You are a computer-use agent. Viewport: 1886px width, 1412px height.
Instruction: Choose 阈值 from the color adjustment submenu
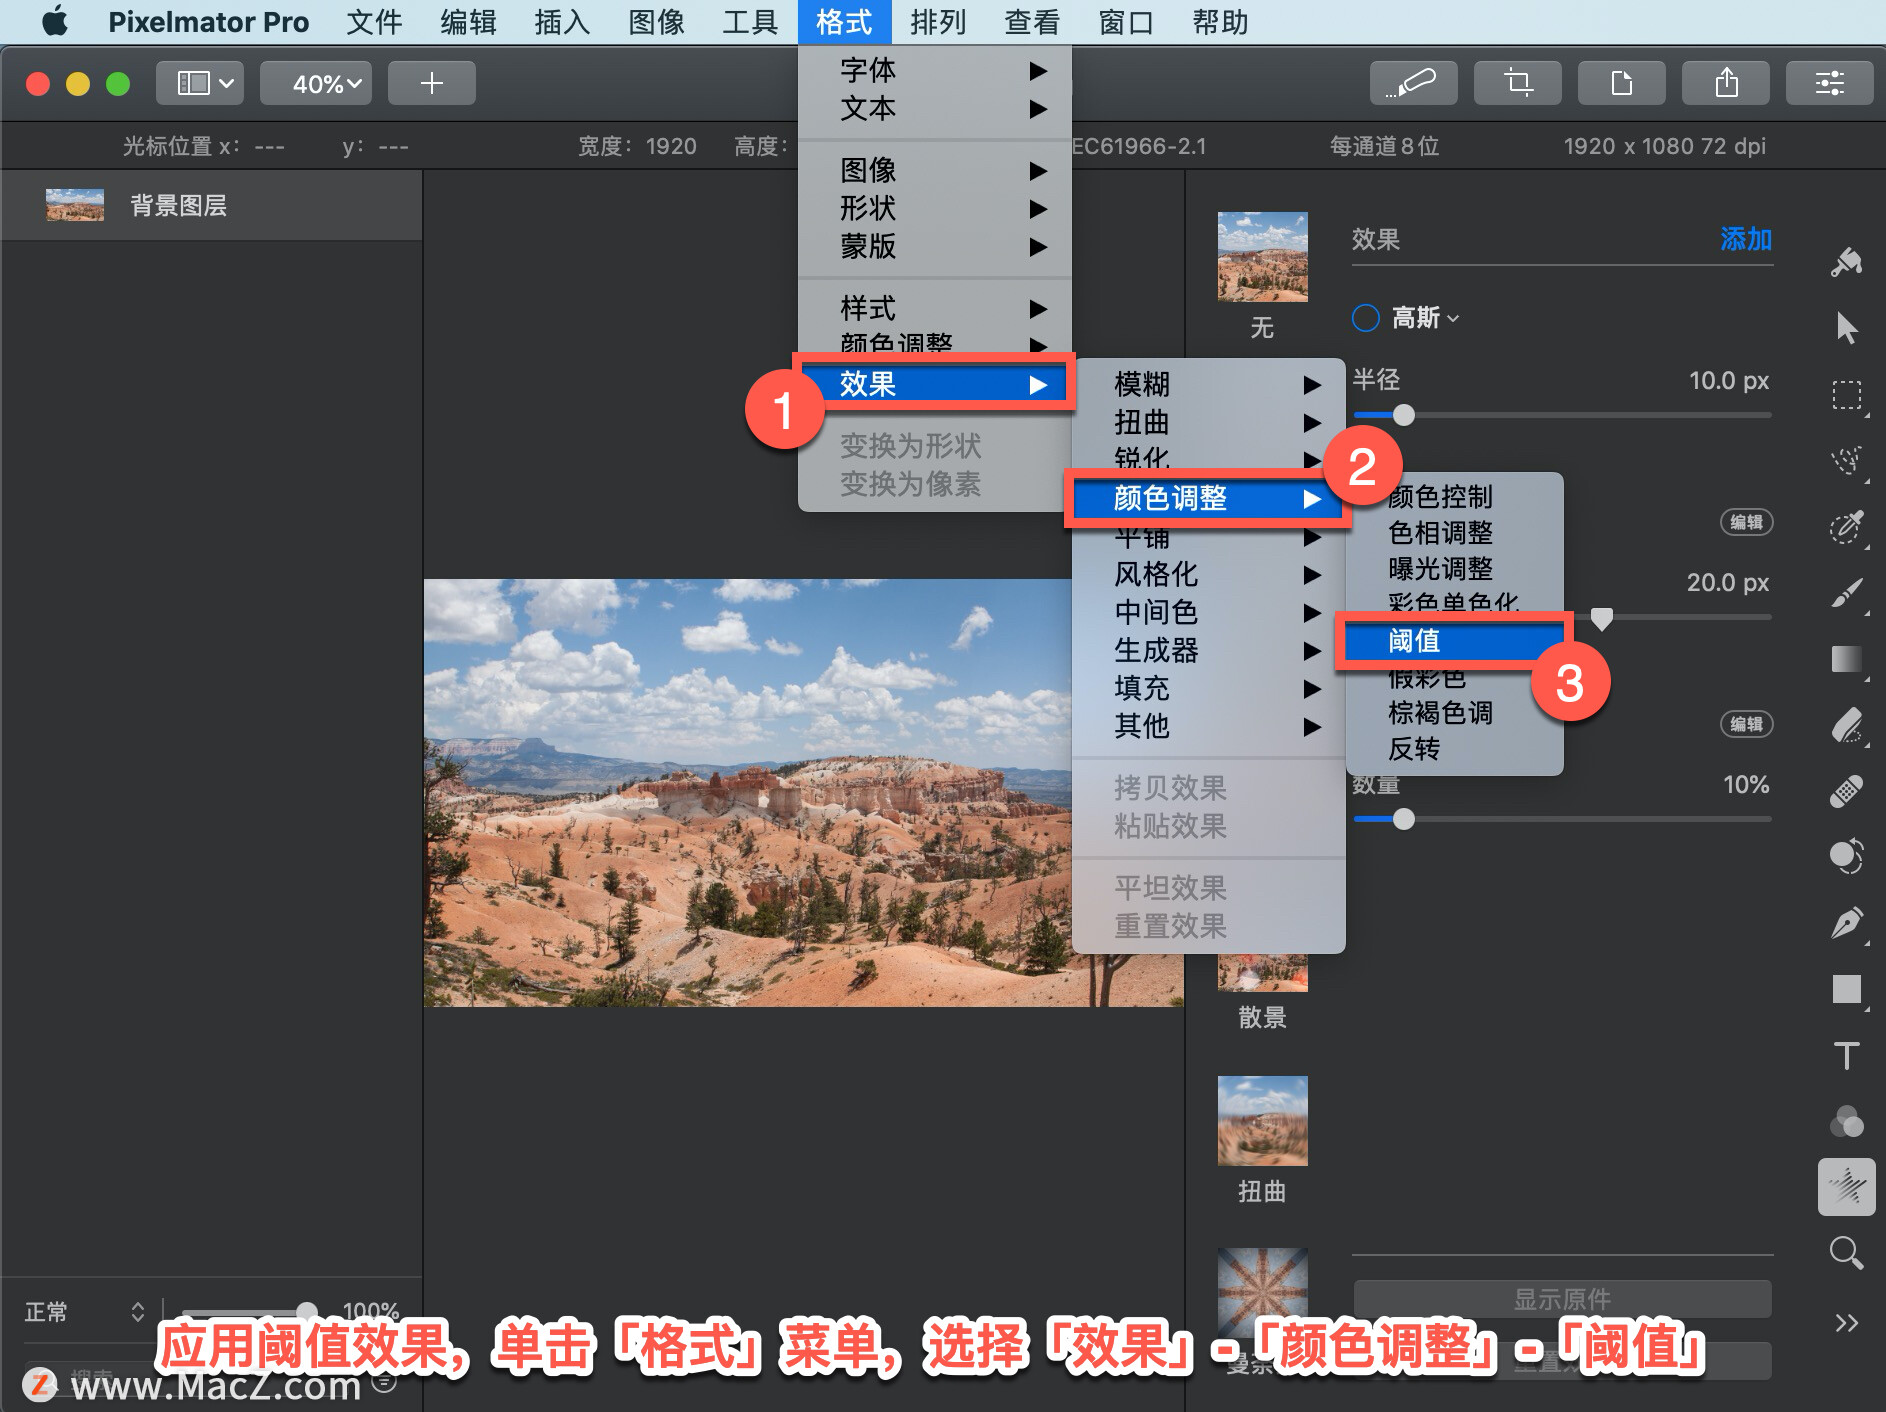tap(1455, 641)
